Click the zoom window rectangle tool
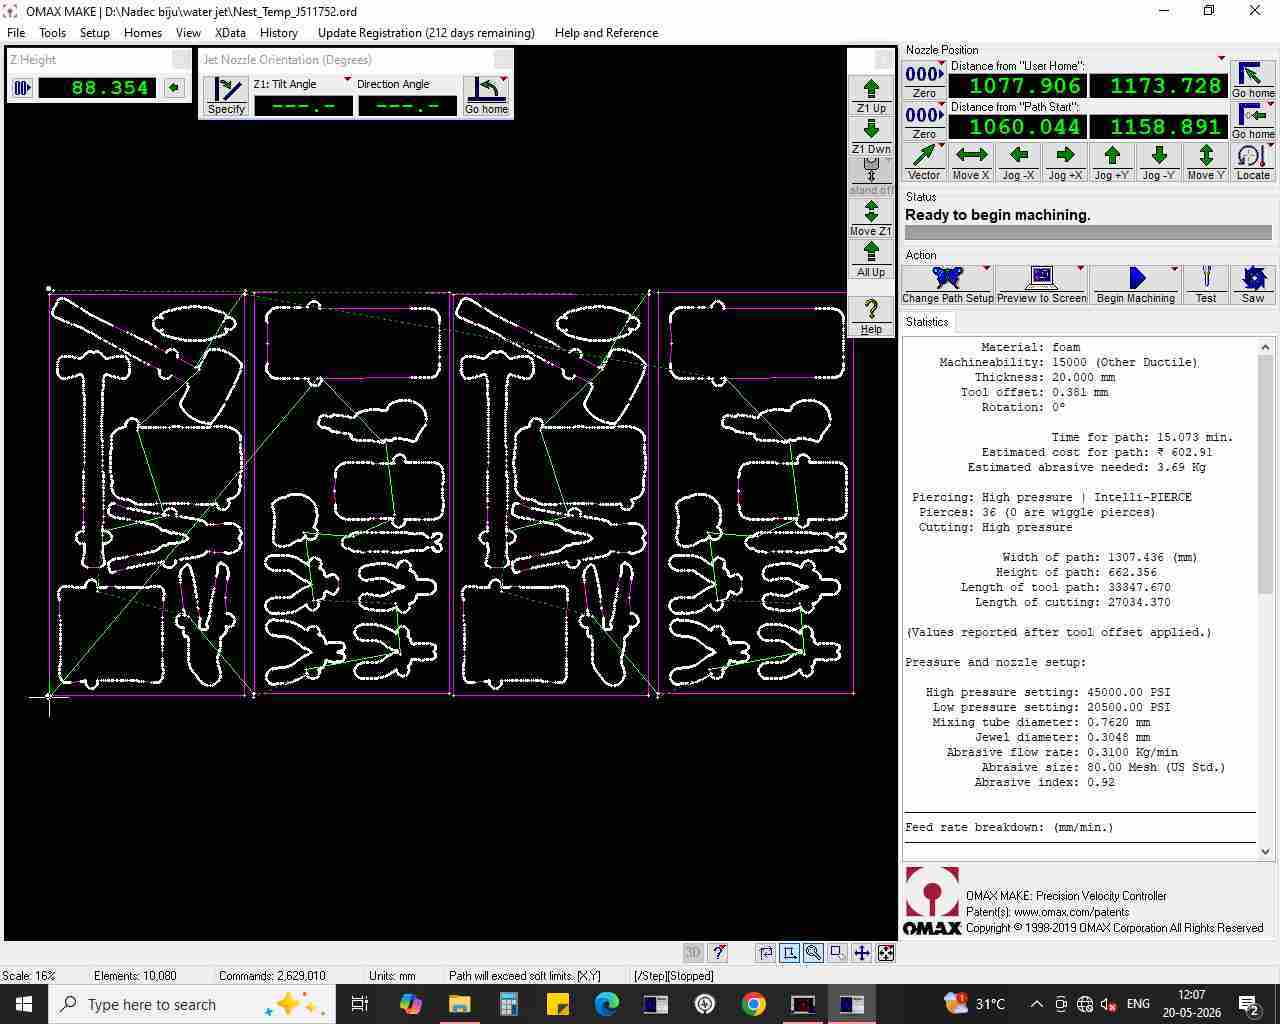 tap(838, 953)
